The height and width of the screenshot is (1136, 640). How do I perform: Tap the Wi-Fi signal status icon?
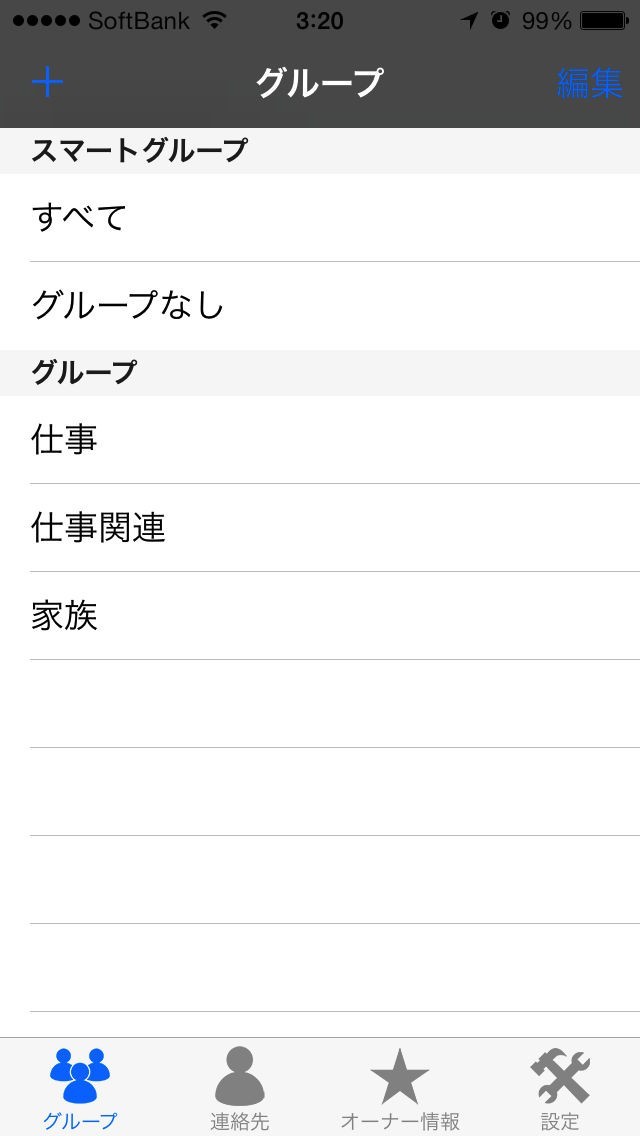[x=214, y=20]
